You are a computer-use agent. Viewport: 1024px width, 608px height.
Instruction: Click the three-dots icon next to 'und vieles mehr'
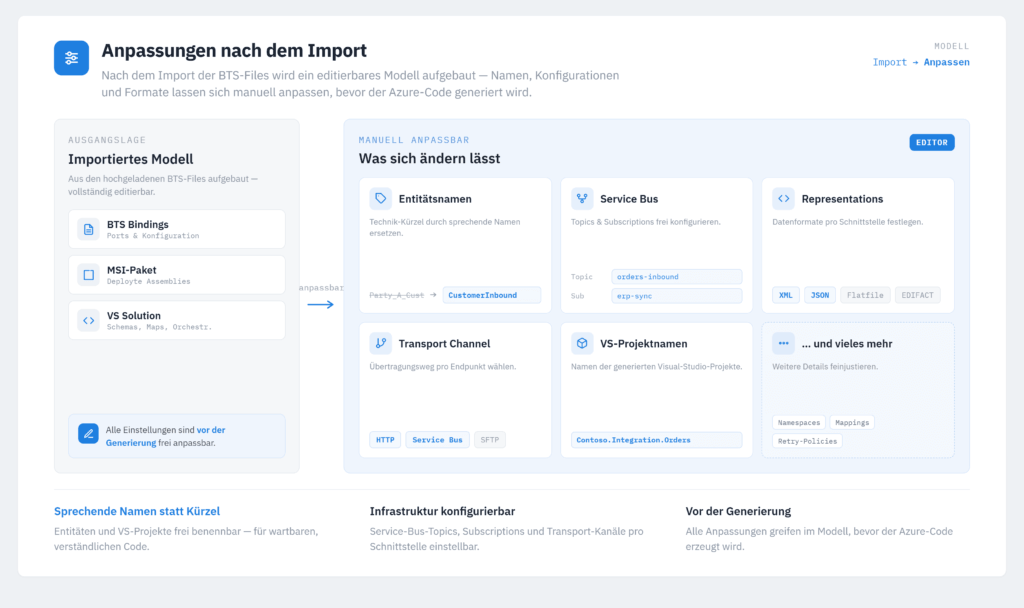[x=784, y=343]
